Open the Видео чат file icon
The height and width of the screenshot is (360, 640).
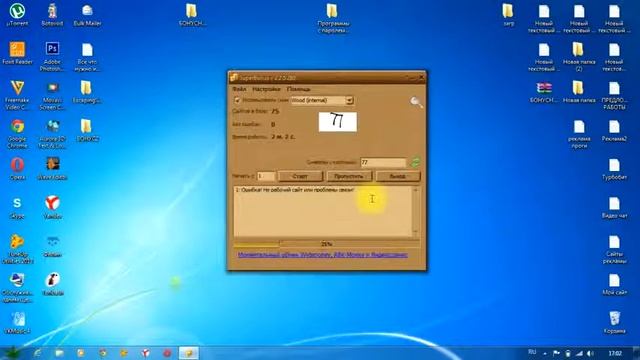pyautogui.click(x=614, y=207)
